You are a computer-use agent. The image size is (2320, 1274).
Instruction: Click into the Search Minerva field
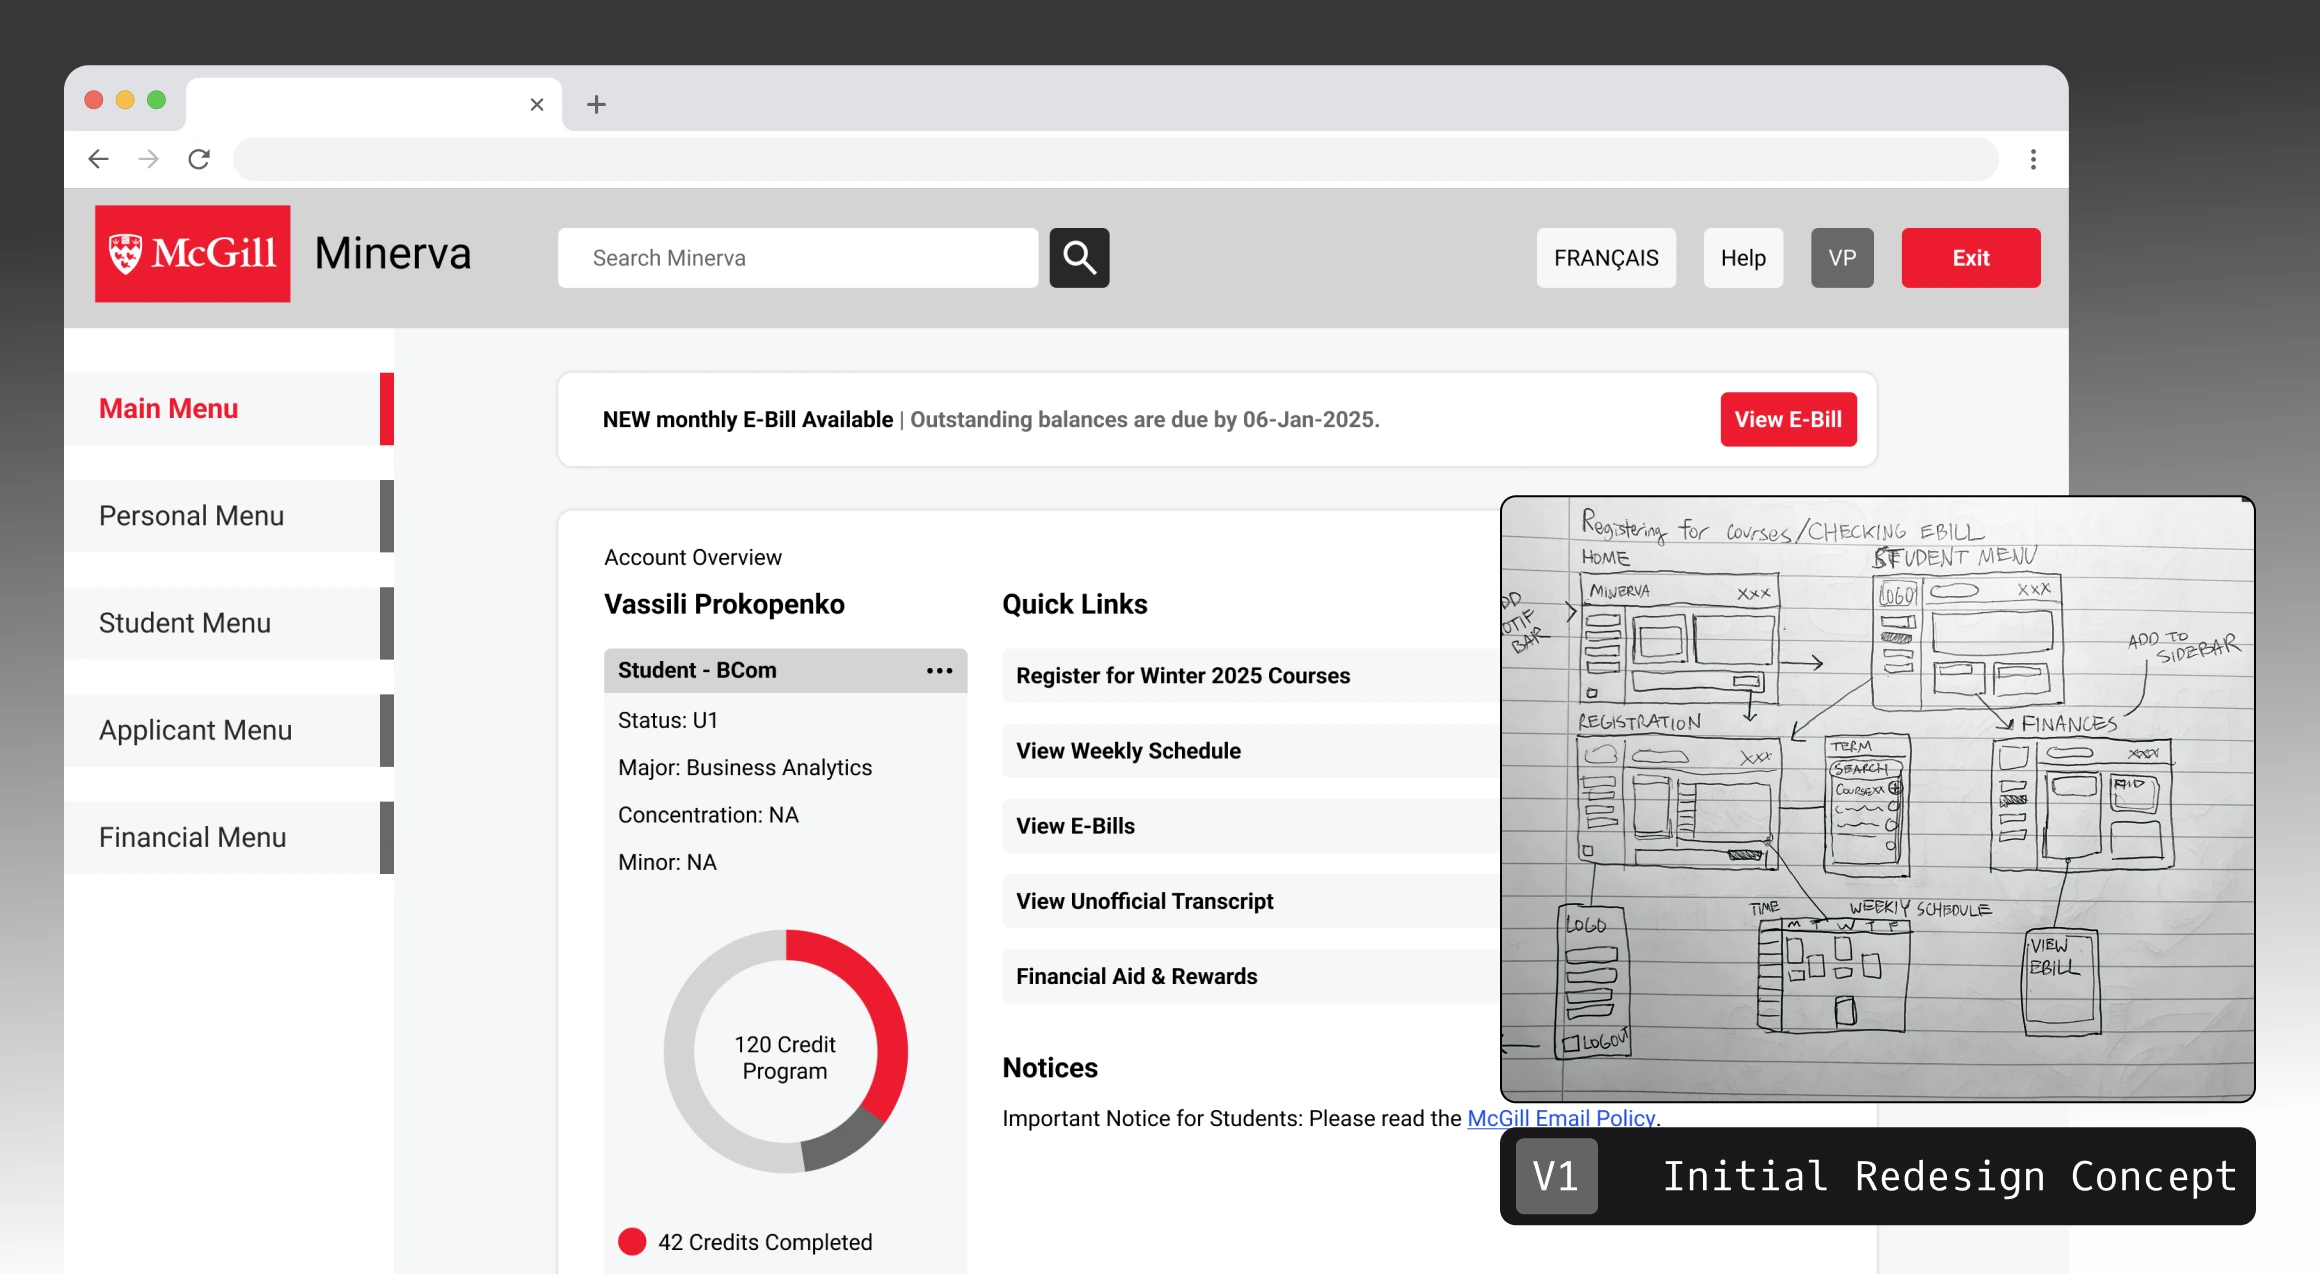pyautogui.click(x=797, y=258)
